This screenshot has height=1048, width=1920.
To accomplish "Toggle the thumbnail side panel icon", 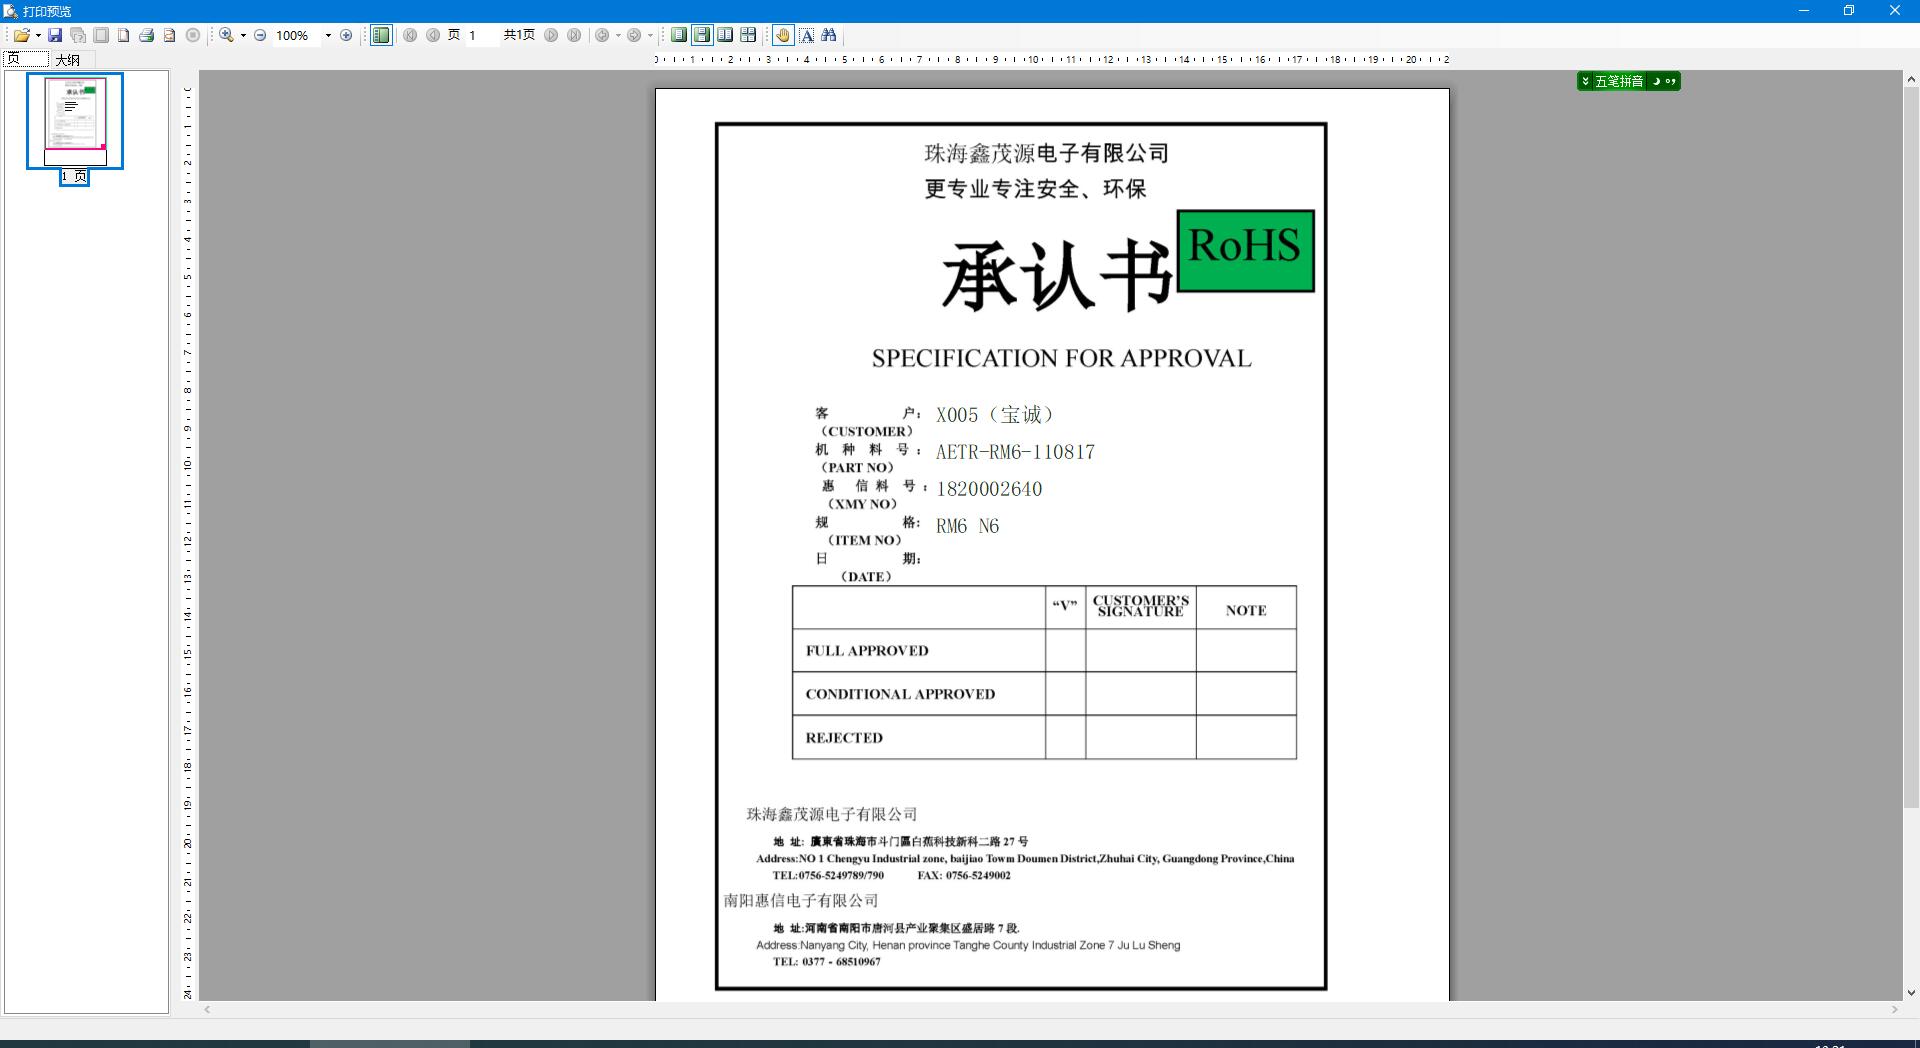I will (381, 35).
